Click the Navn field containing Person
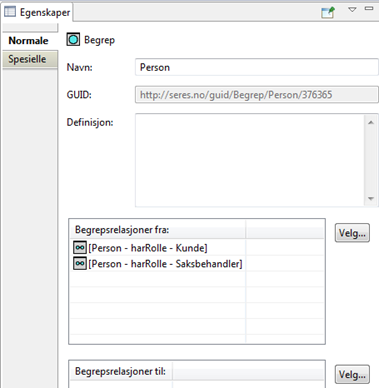This screenshot has width=379, height=388. point(257,67)
